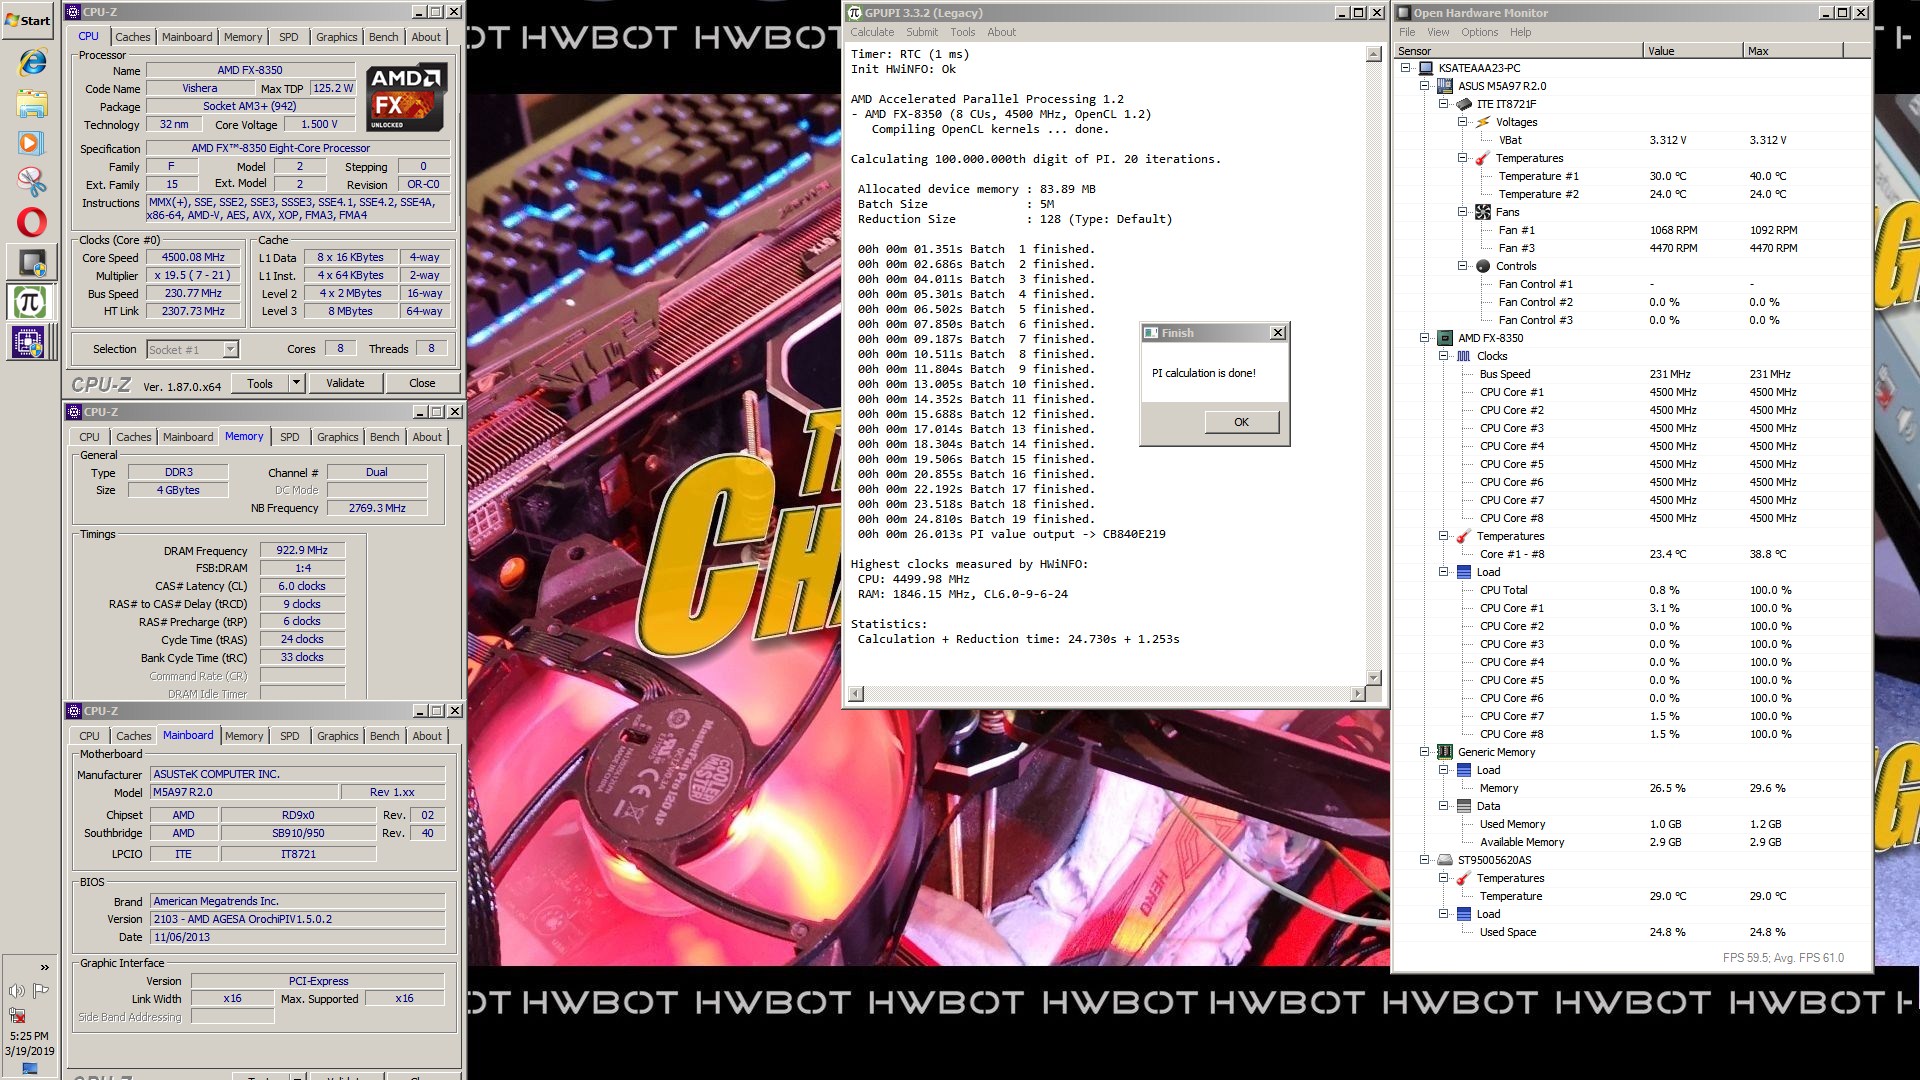Screen dimensions: 1920x1080
Task: Open the File menu in Open Hardware Monitor
Action: click(x=1407, y=32)
